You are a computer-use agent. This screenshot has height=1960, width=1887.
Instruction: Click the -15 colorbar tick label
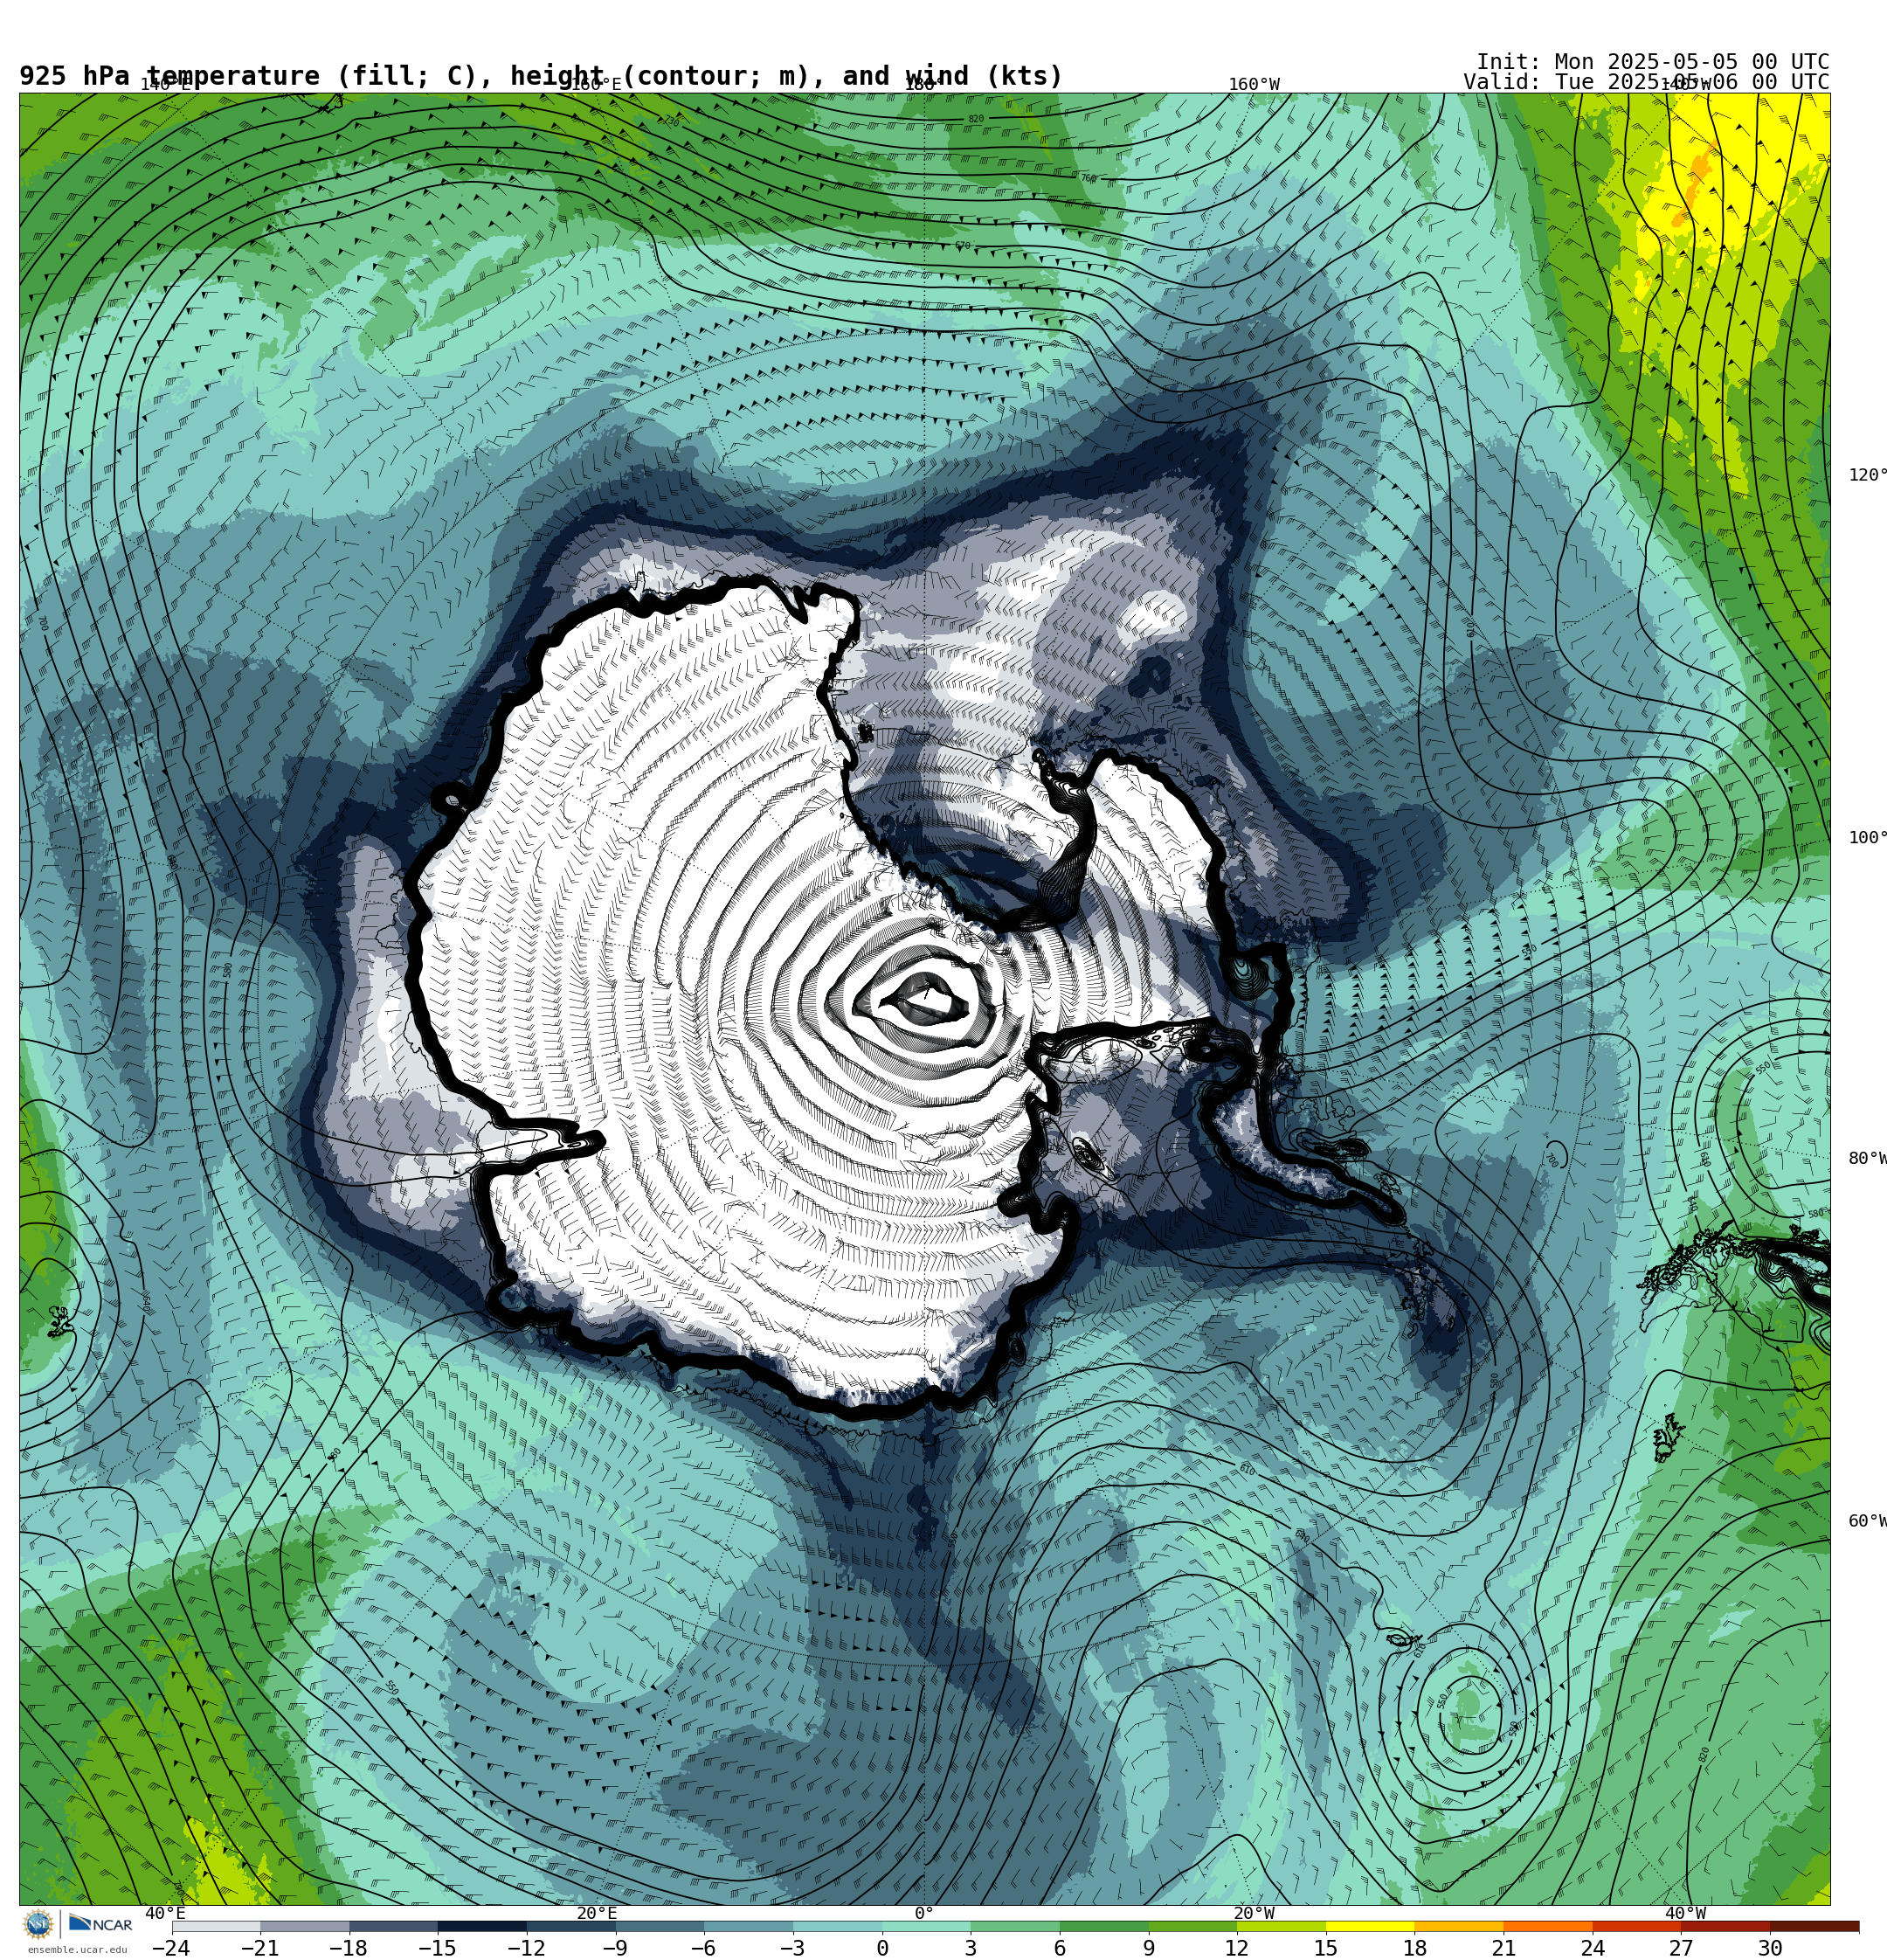tap(437, 1948)
